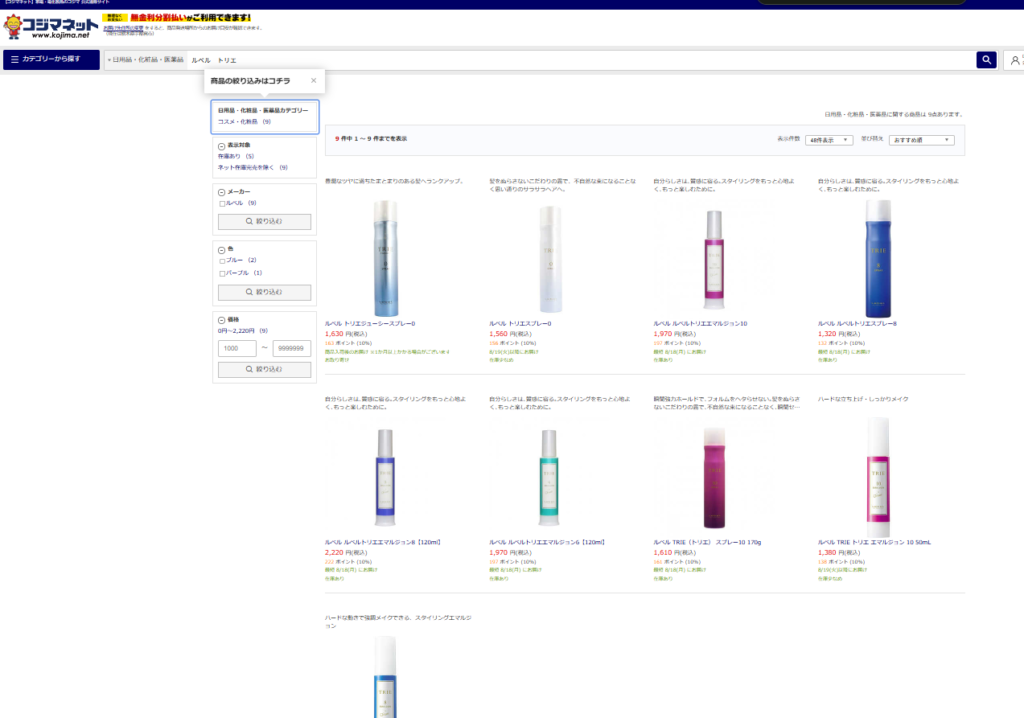
Task: Open the ルベル ルベルトリエエマルジョン10 product link
Action: pos(701,323)
